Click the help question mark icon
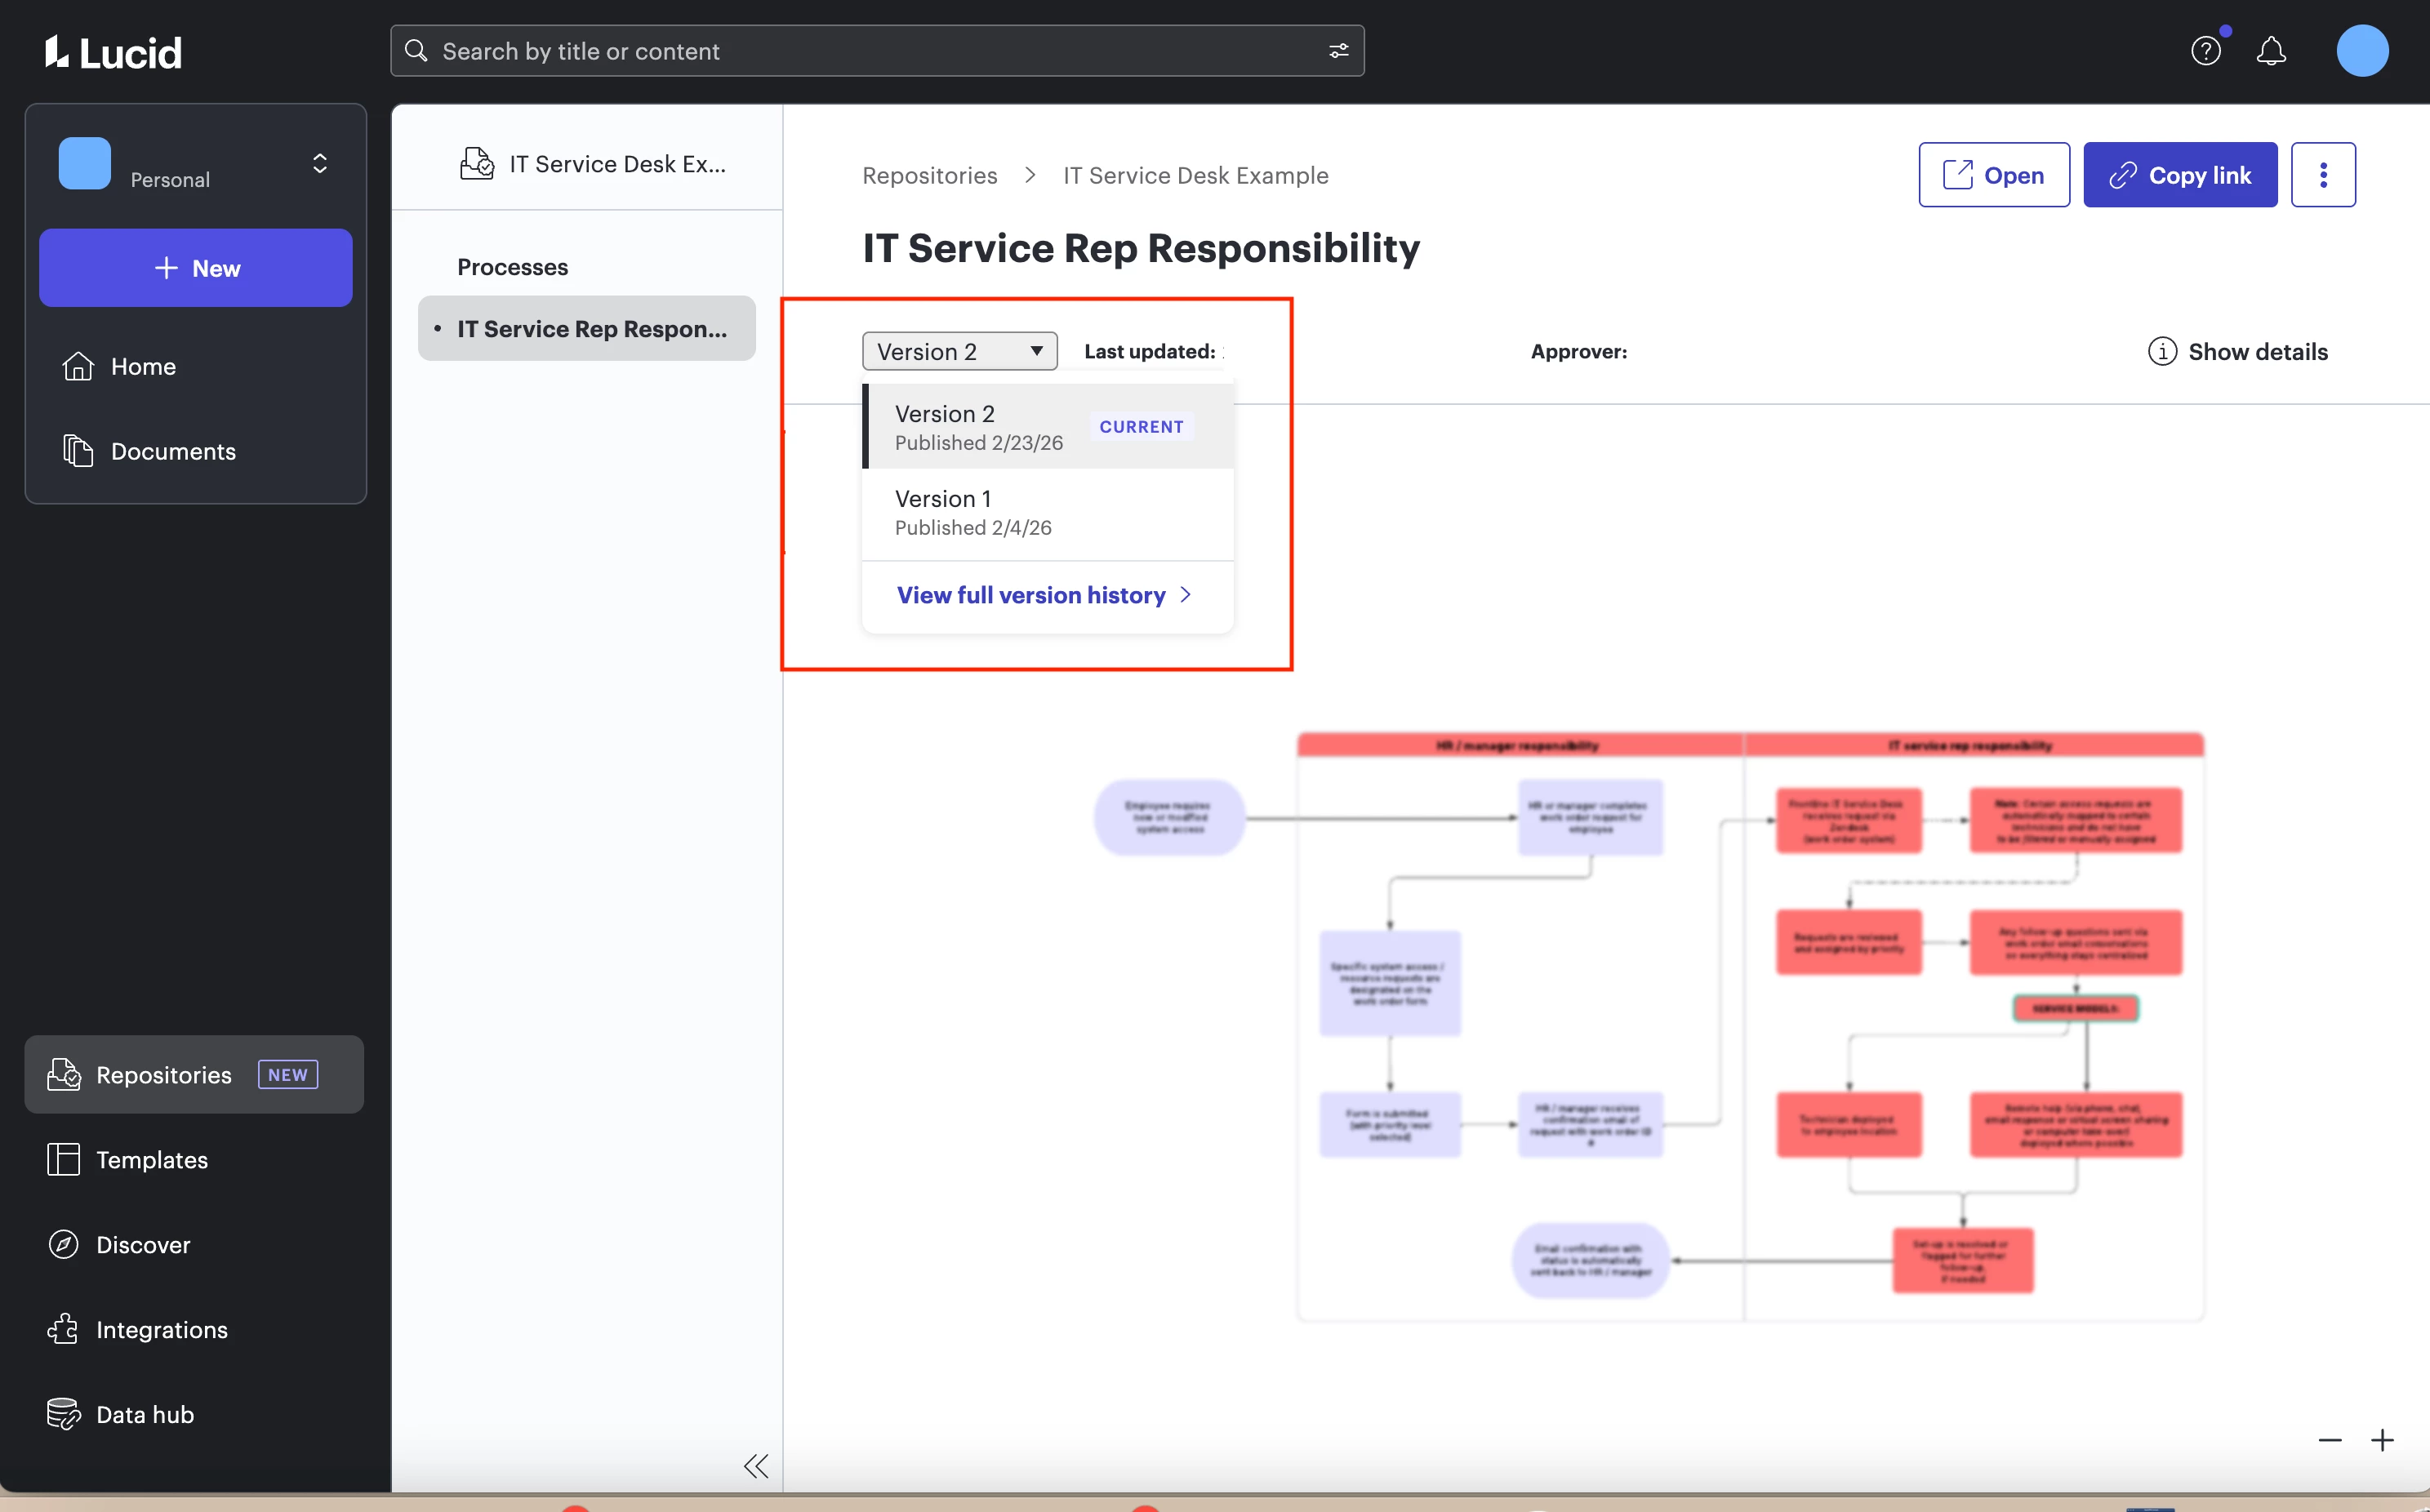Image resolution: width=2430 pixels, height=1512 pixels. 2205,51
